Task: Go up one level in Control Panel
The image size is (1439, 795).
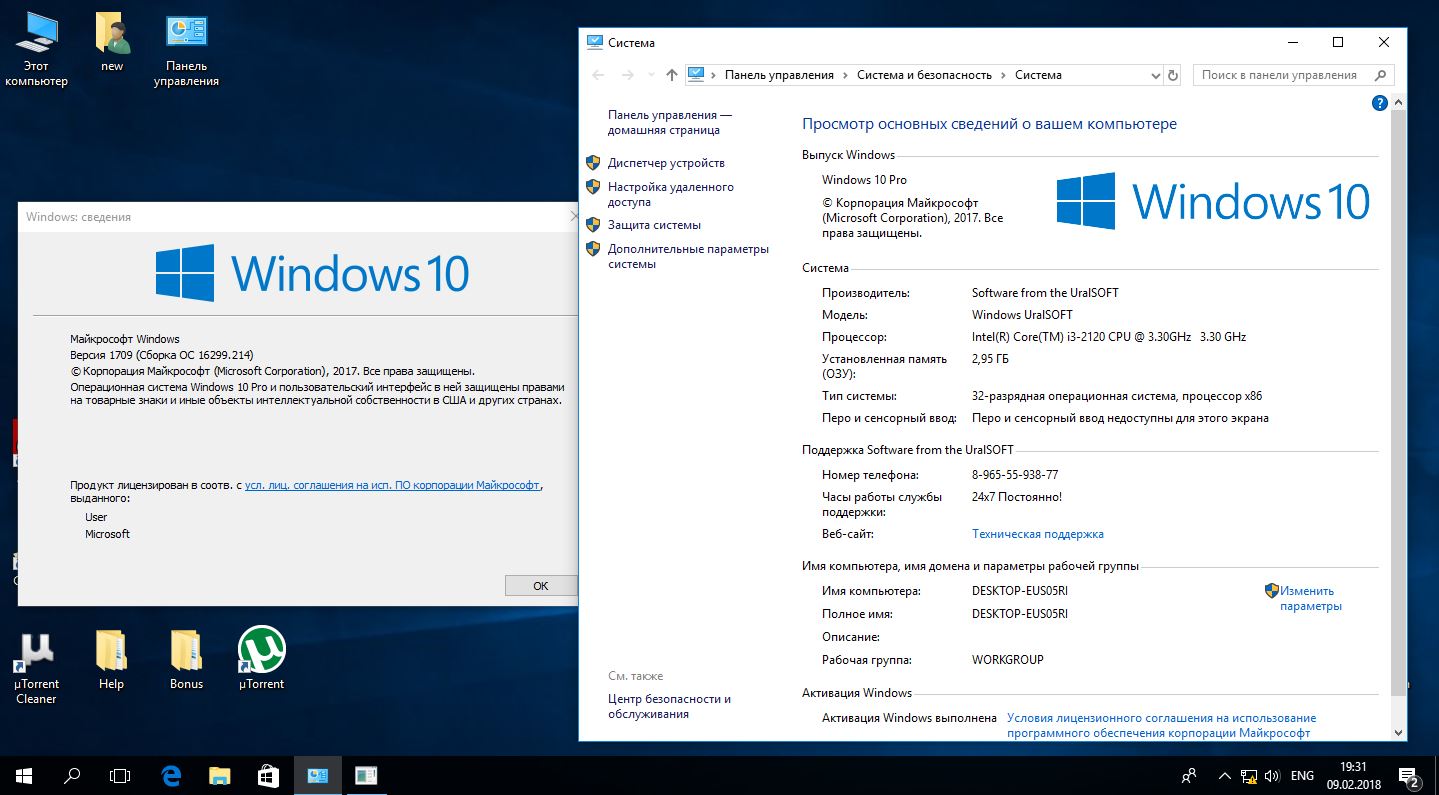Action: click(671, 75)
